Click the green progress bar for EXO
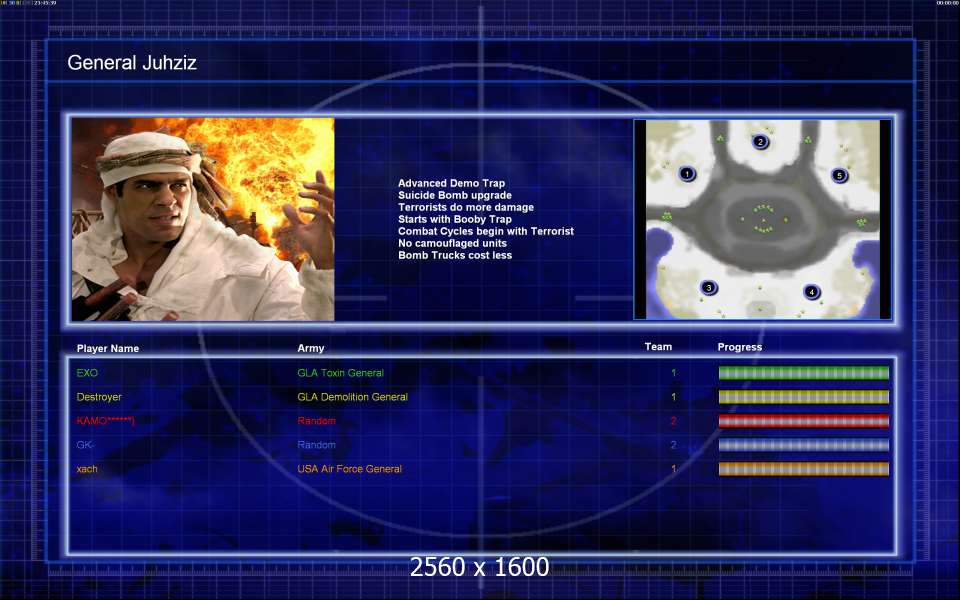 (x=803, y=373)
